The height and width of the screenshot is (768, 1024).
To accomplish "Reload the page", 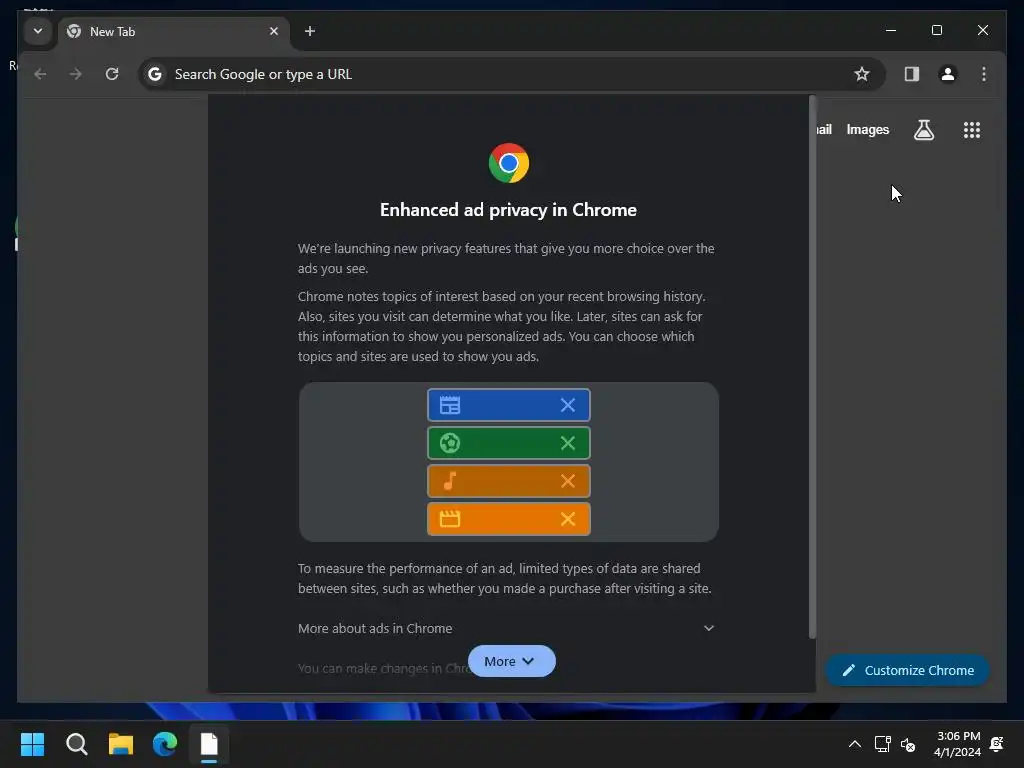I will pos(112,74).
